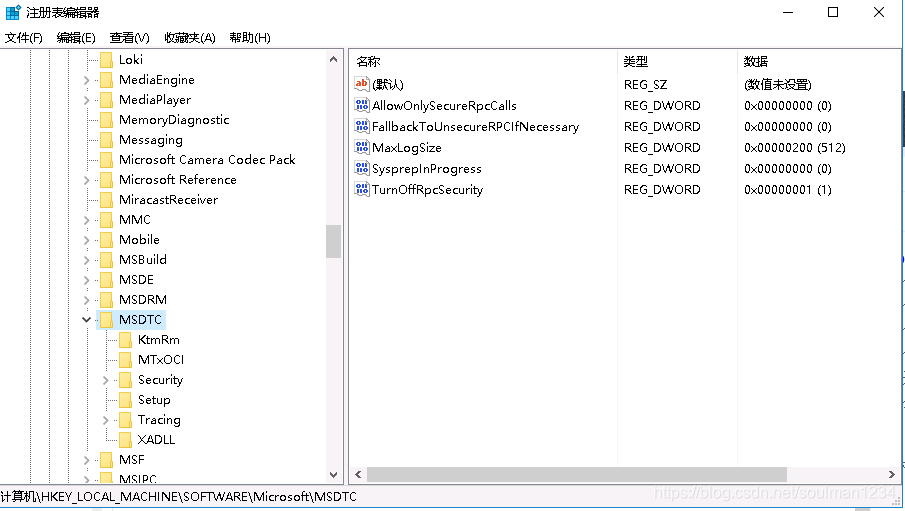
Task: Expand the Tracing subkey node
Action: click(x=106, y=420)
